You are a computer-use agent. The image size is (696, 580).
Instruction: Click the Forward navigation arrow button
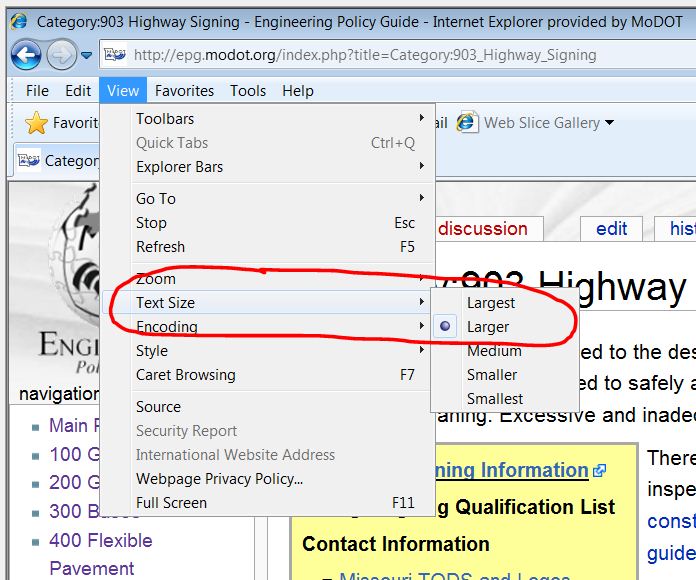pos(61,55)
